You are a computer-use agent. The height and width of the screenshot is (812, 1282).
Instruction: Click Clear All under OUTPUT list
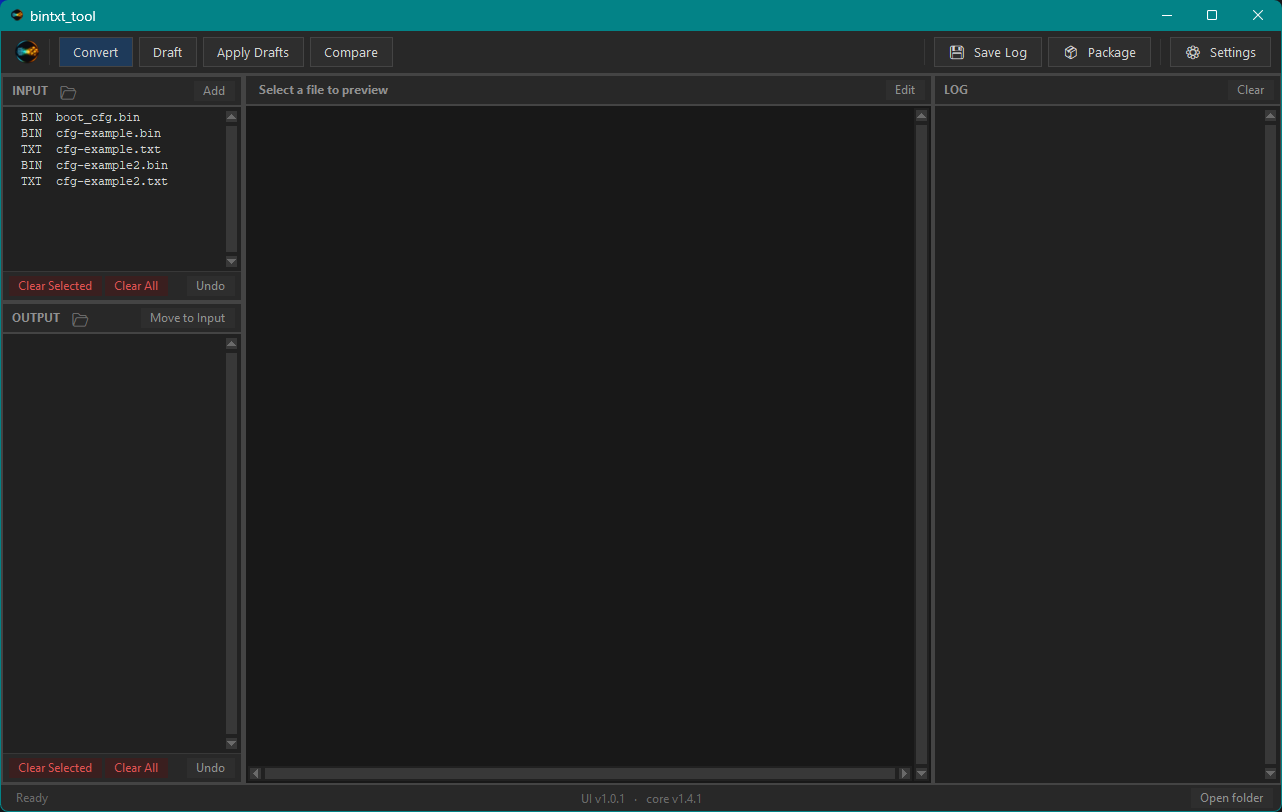(x=136, y=768)
